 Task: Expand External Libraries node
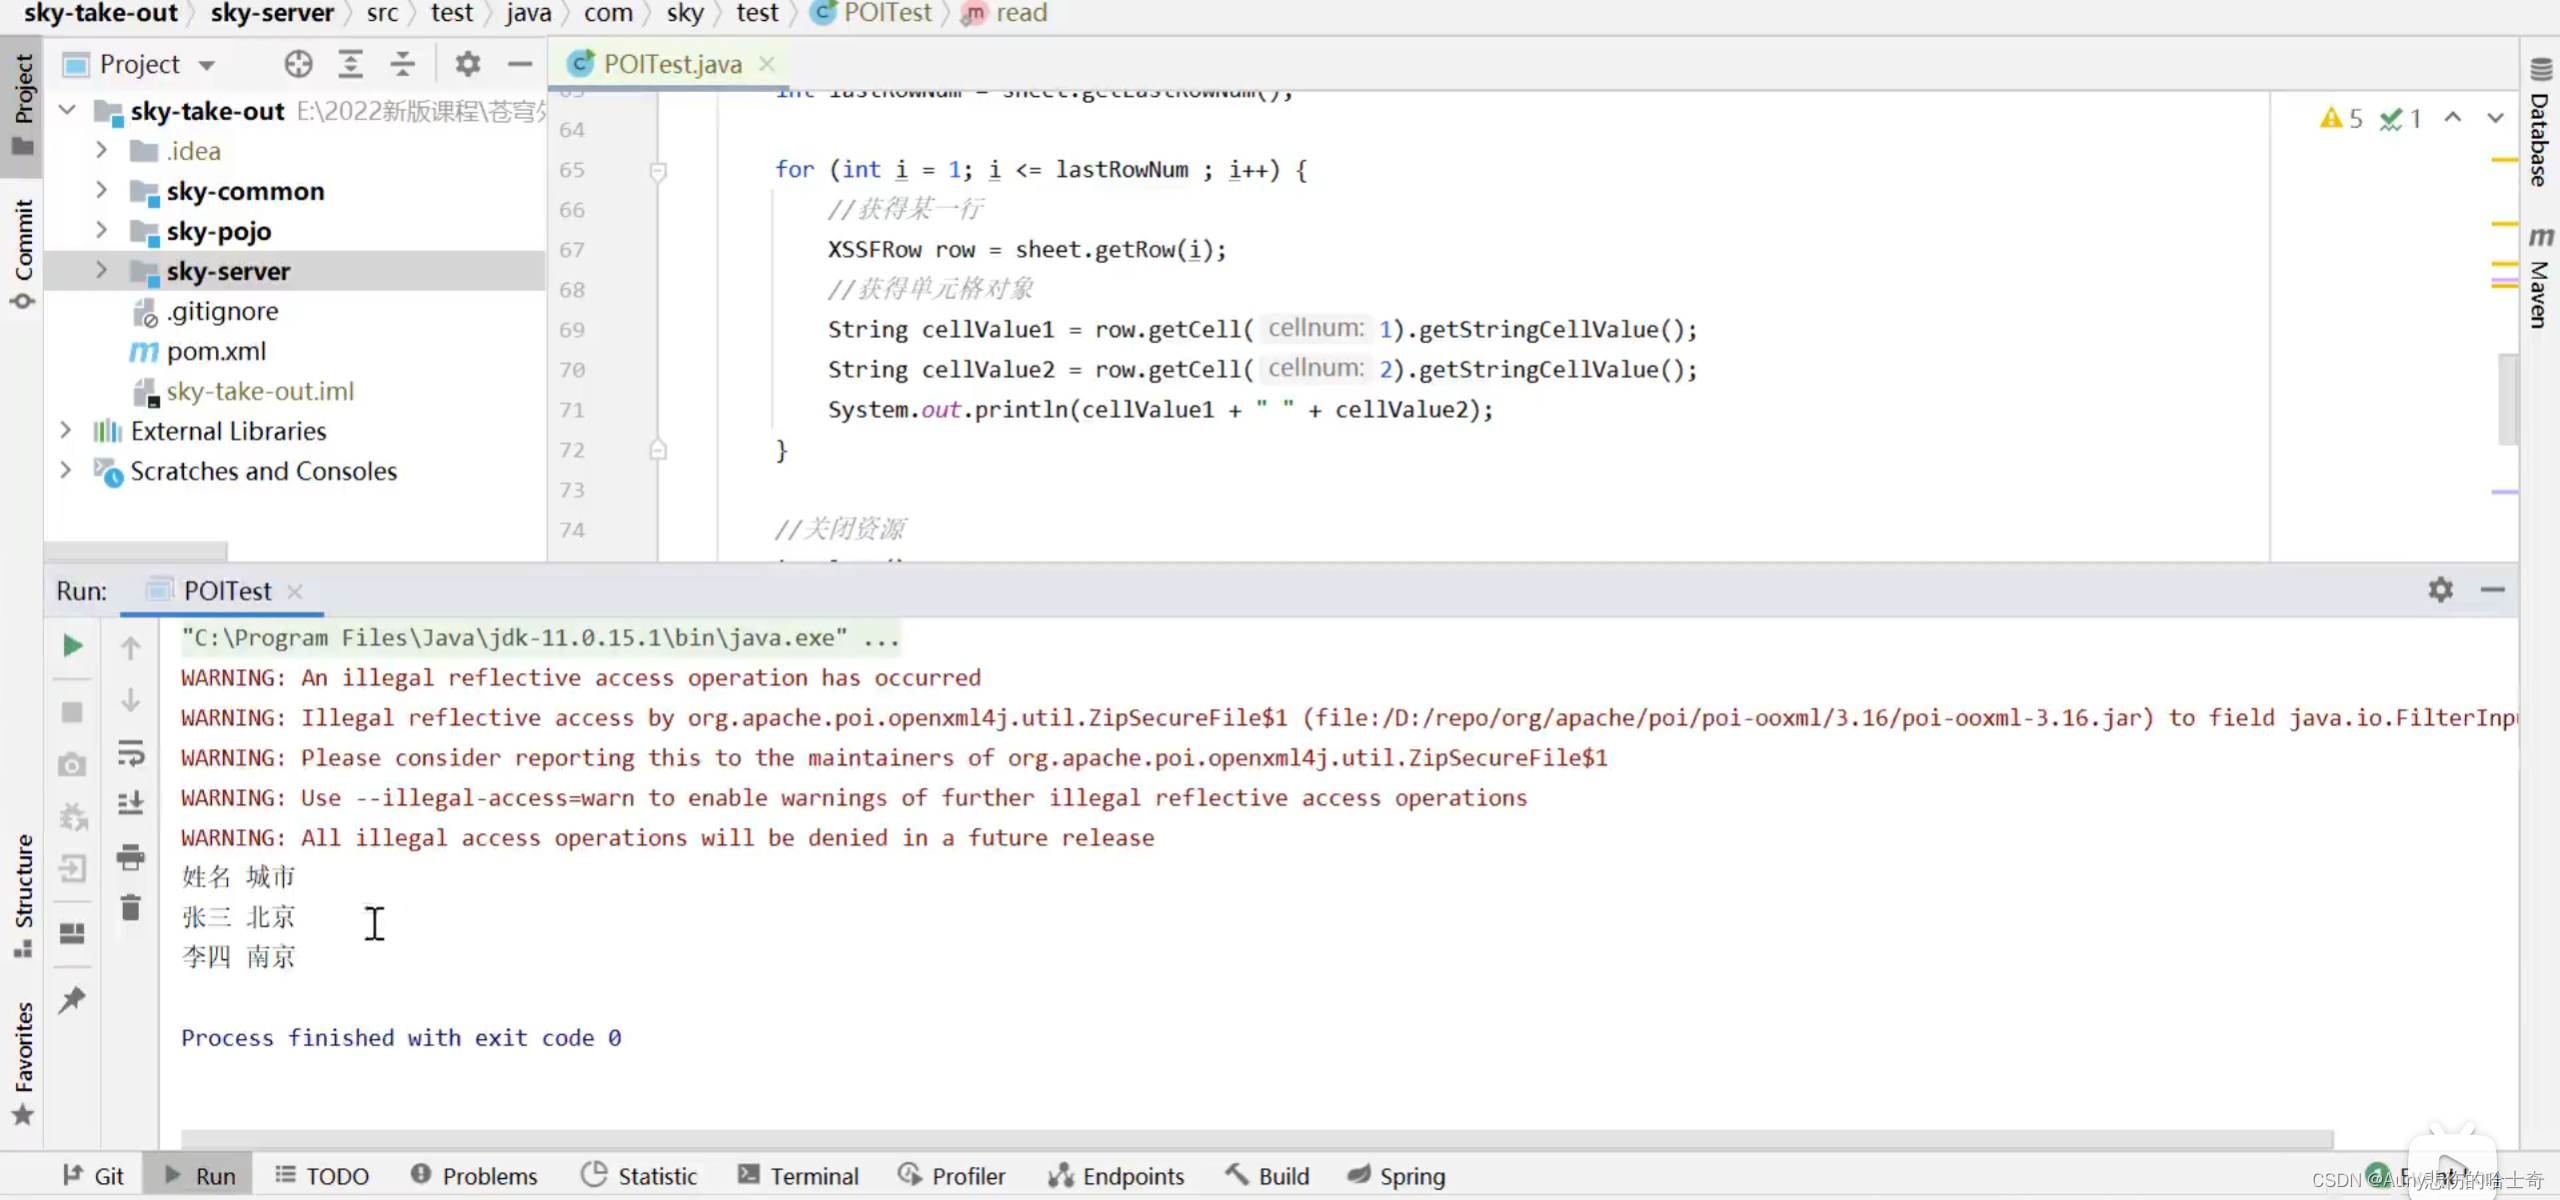(66, 430)
